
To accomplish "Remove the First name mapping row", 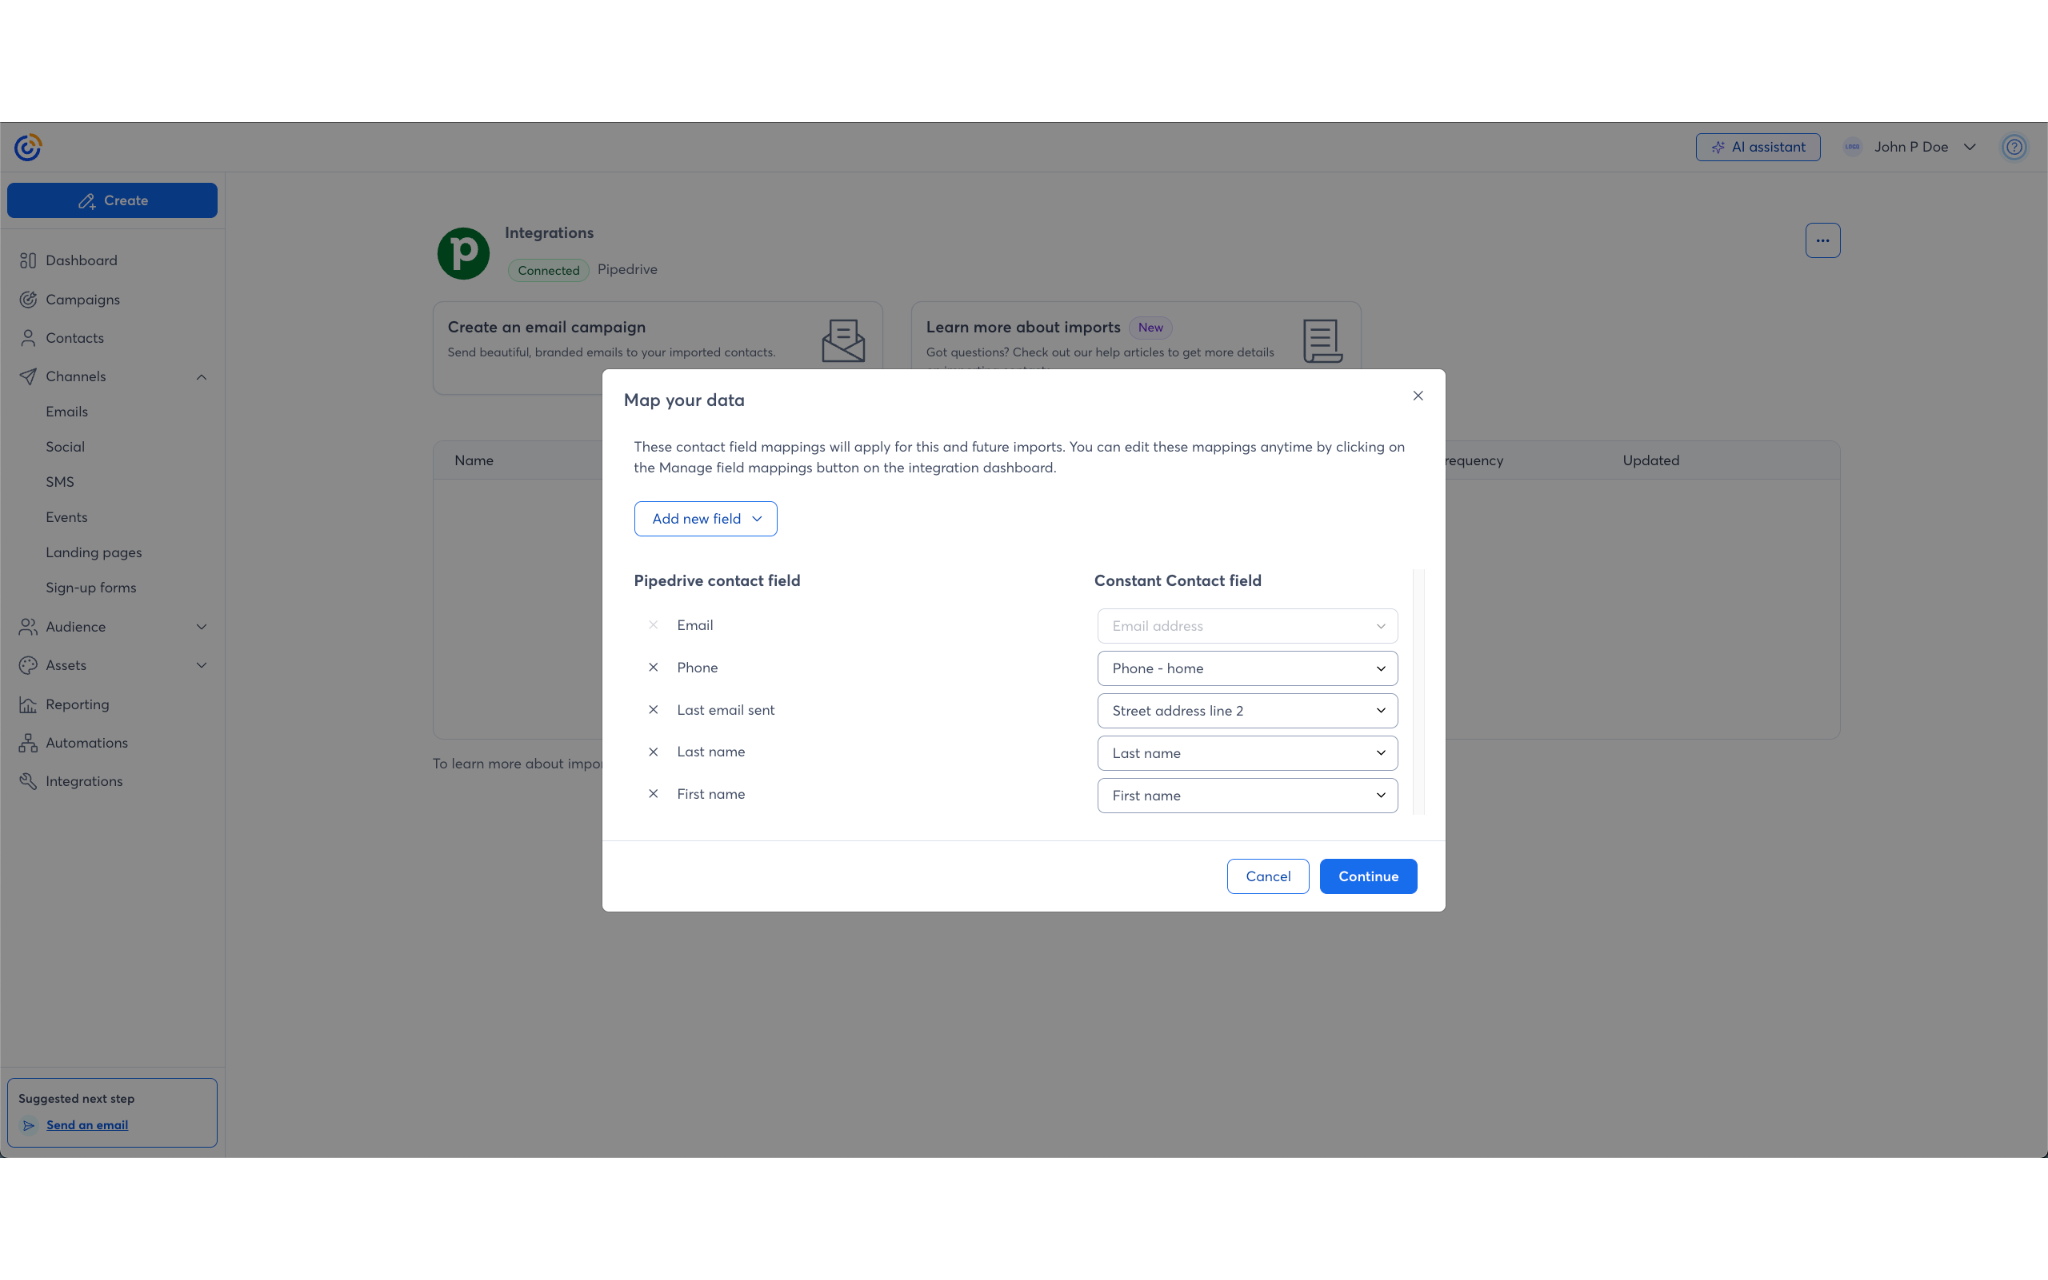I will [x=653, y=794].
